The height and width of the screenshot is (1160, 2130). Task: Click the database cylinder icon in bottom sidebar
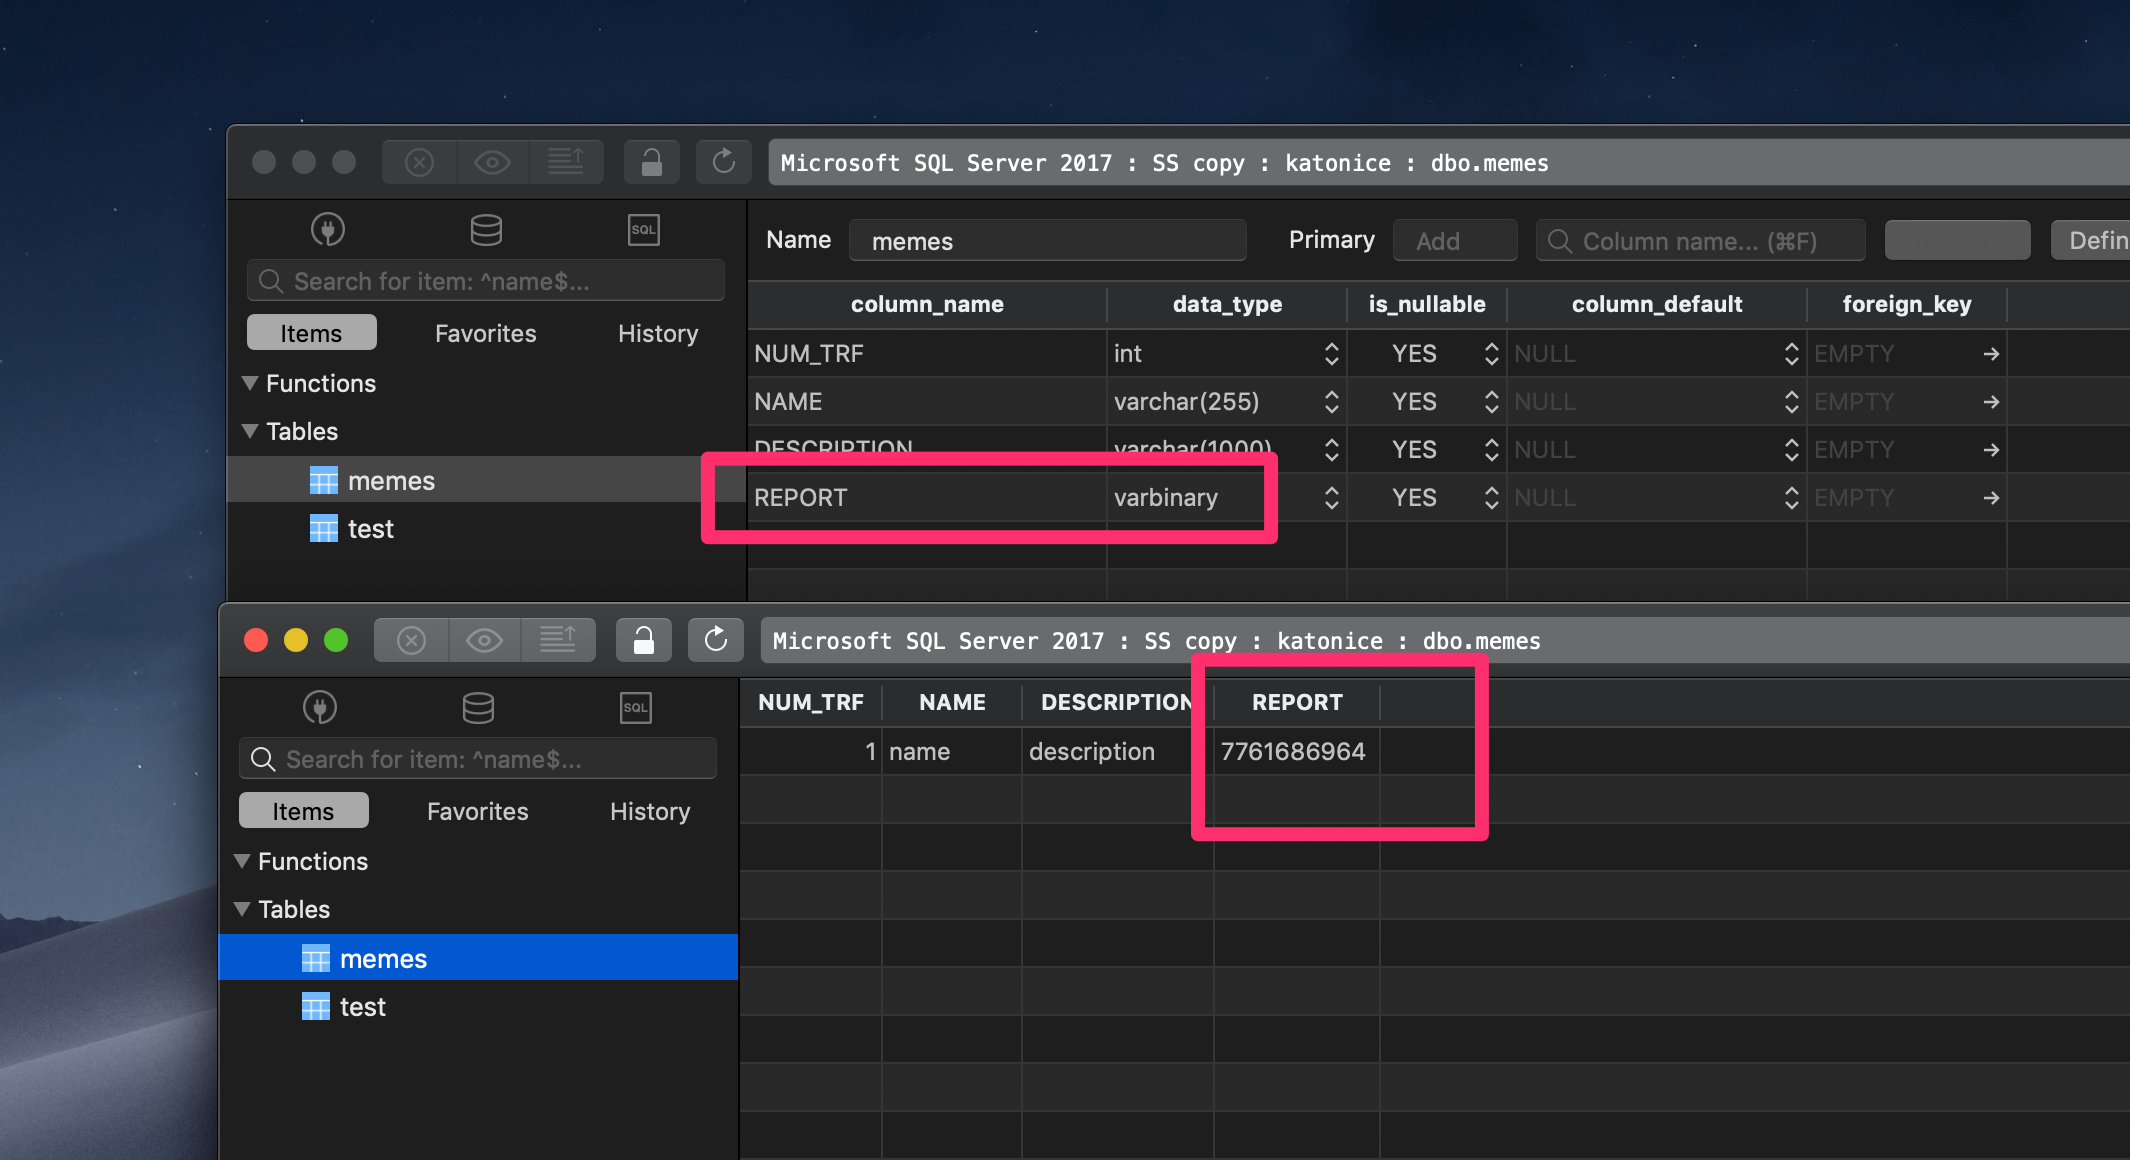point(478,708)
